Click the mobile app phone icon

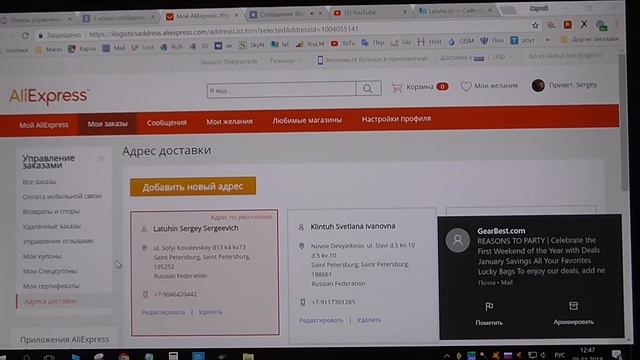[x=320, y=60]
